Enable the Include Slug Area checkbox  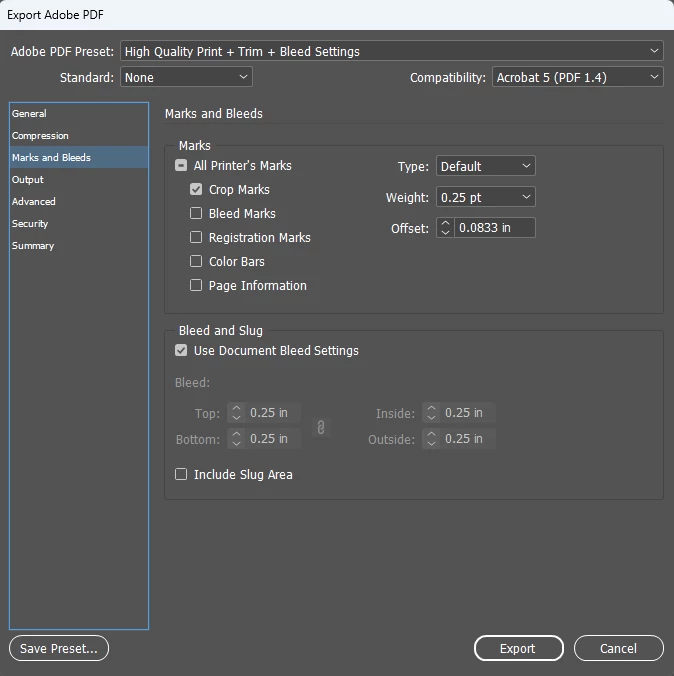click(181, 474)
